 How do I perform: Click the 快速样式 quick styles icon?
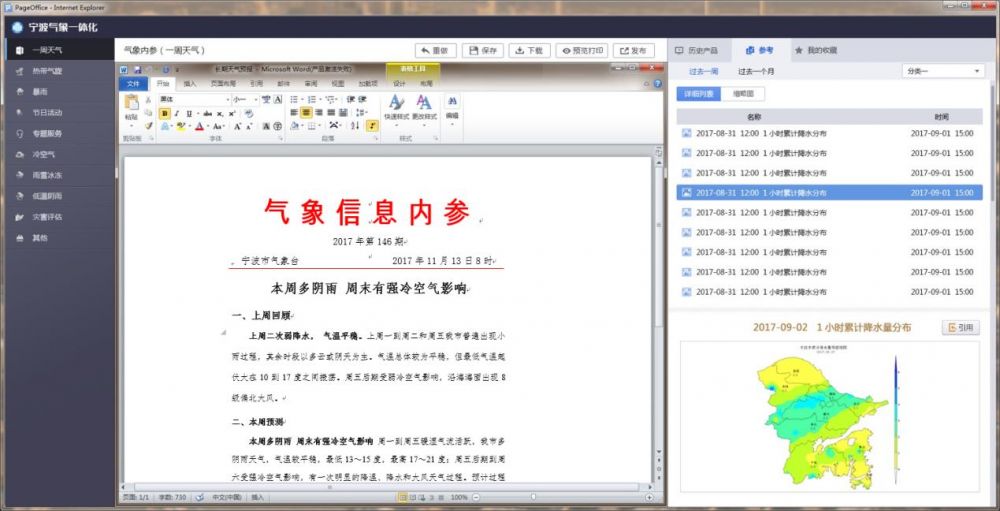[x=396, y=104]
